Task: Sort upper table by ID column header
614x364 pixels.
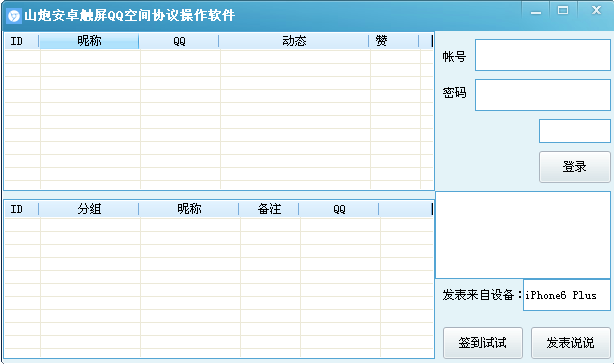Action: click(22, 41)
